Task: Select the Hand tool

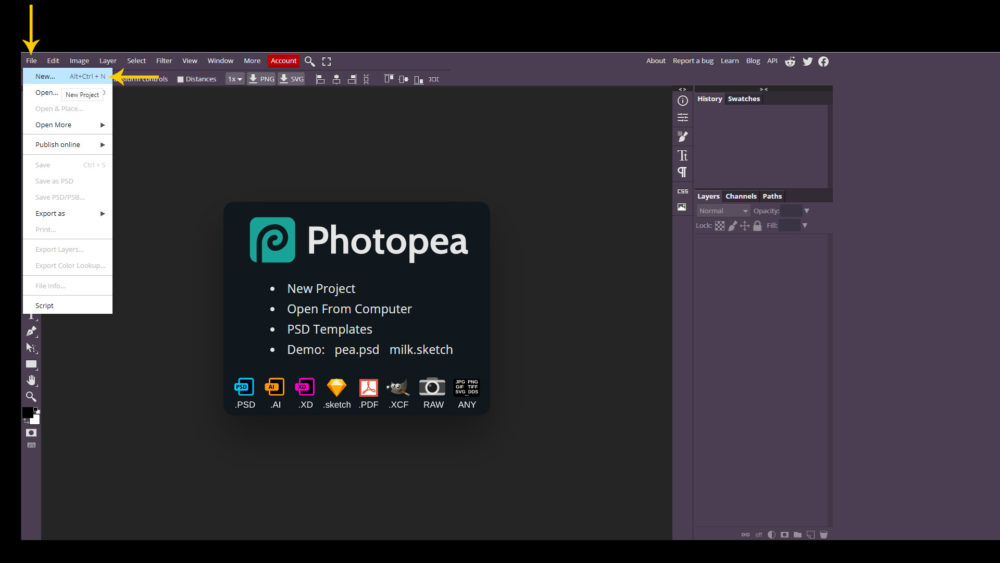Action: point(31,380)
